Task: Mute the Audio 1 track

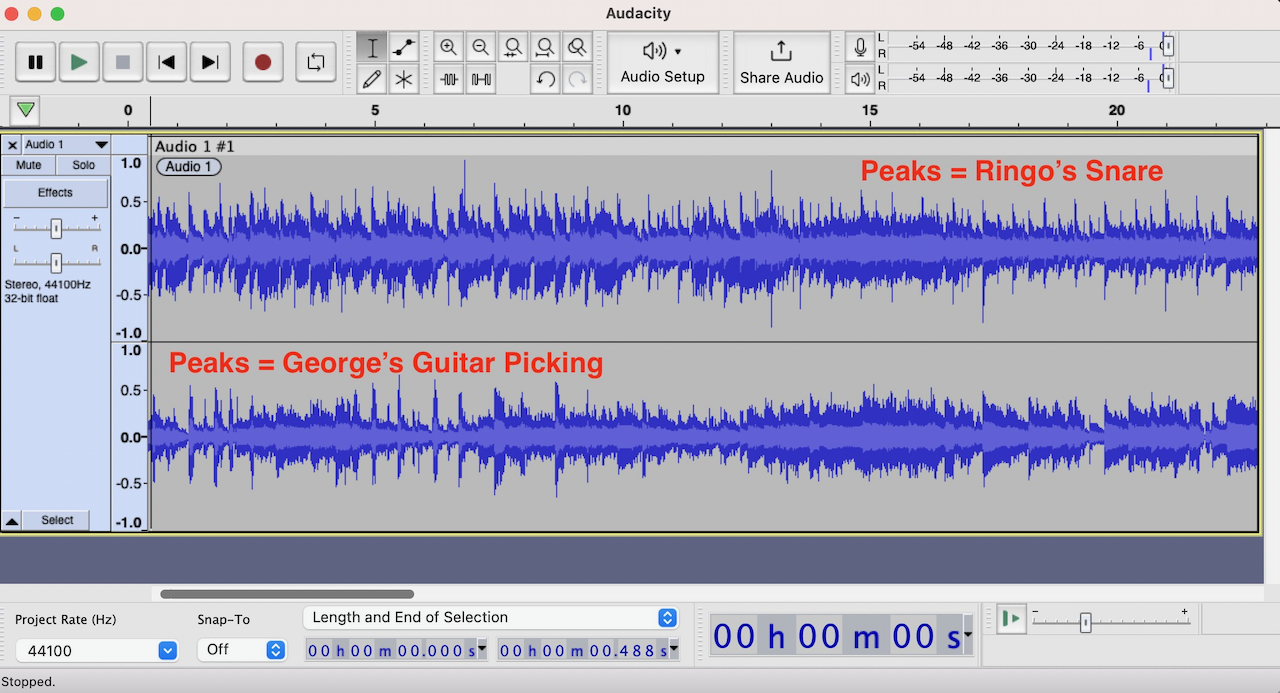Action: 29,165
